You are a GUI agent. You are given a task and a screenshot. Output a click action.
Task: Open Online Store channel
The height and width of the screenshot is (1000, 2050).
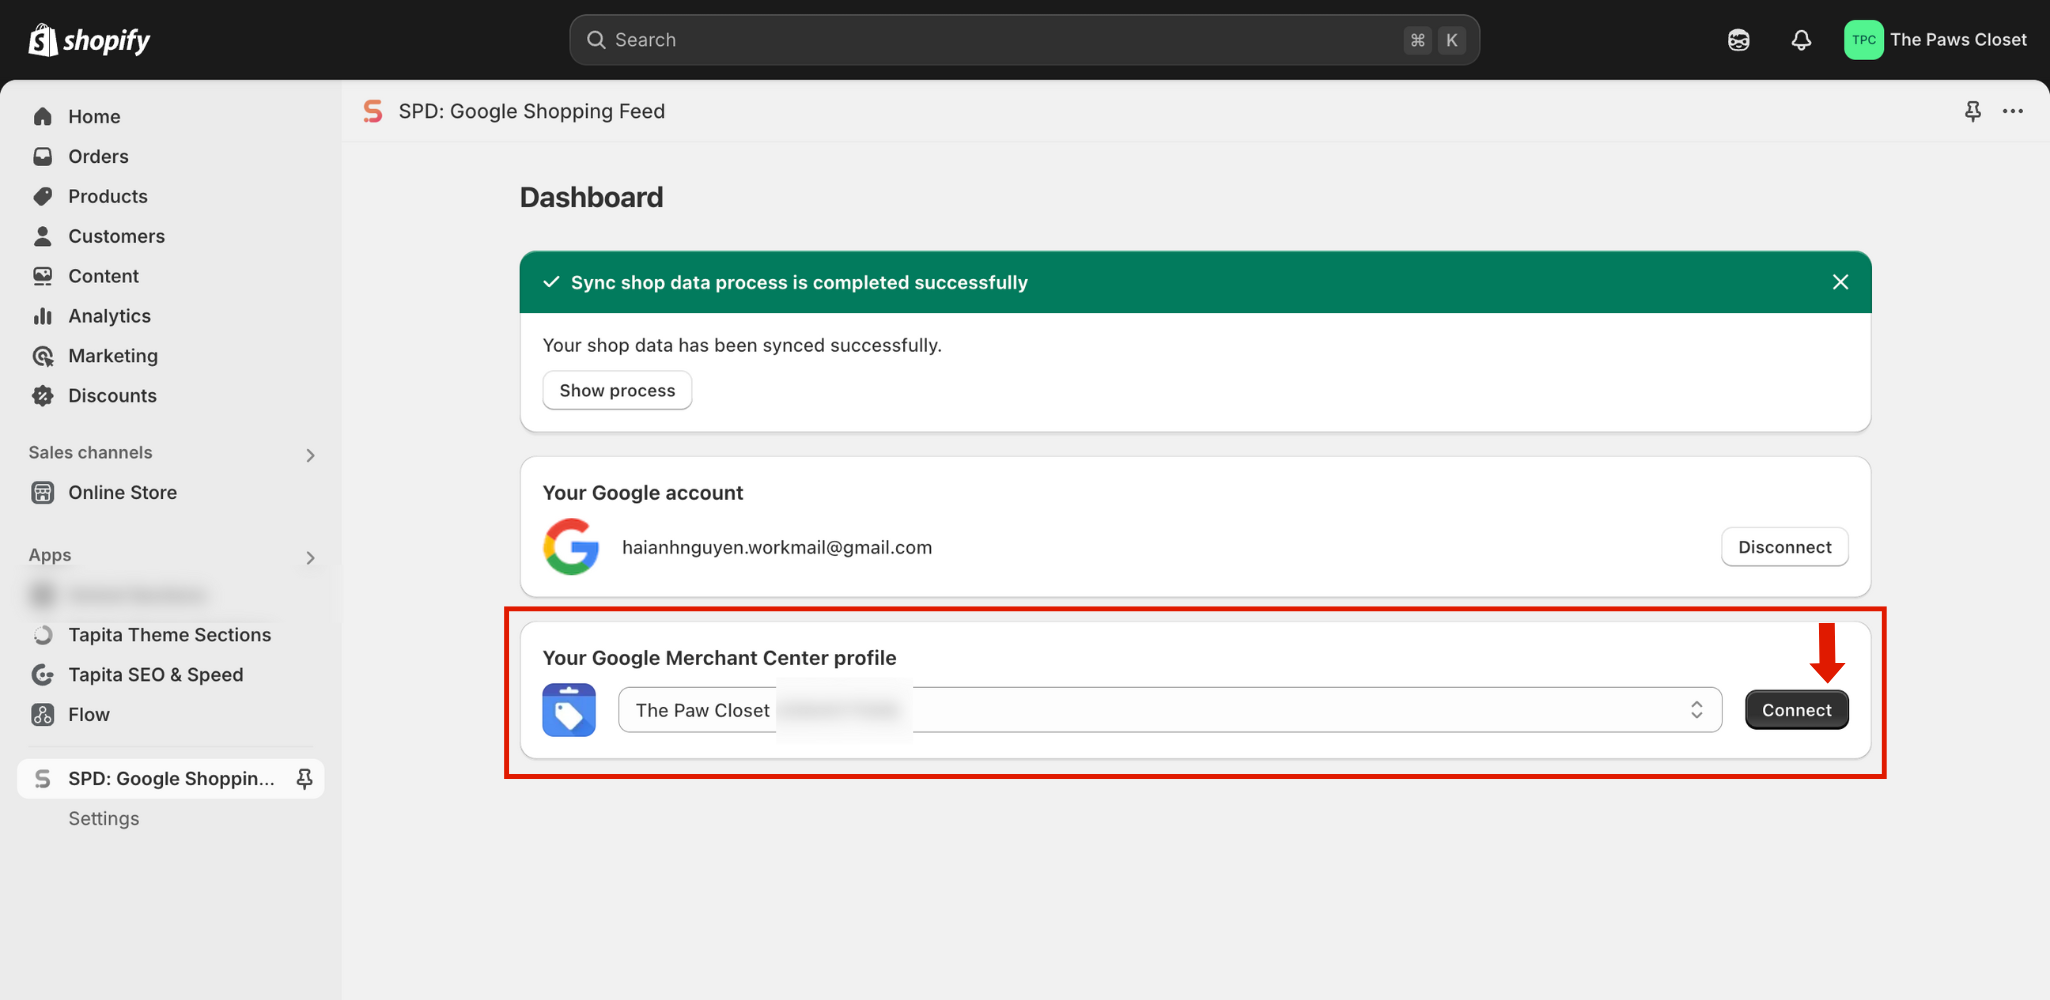tap(122, 493)
